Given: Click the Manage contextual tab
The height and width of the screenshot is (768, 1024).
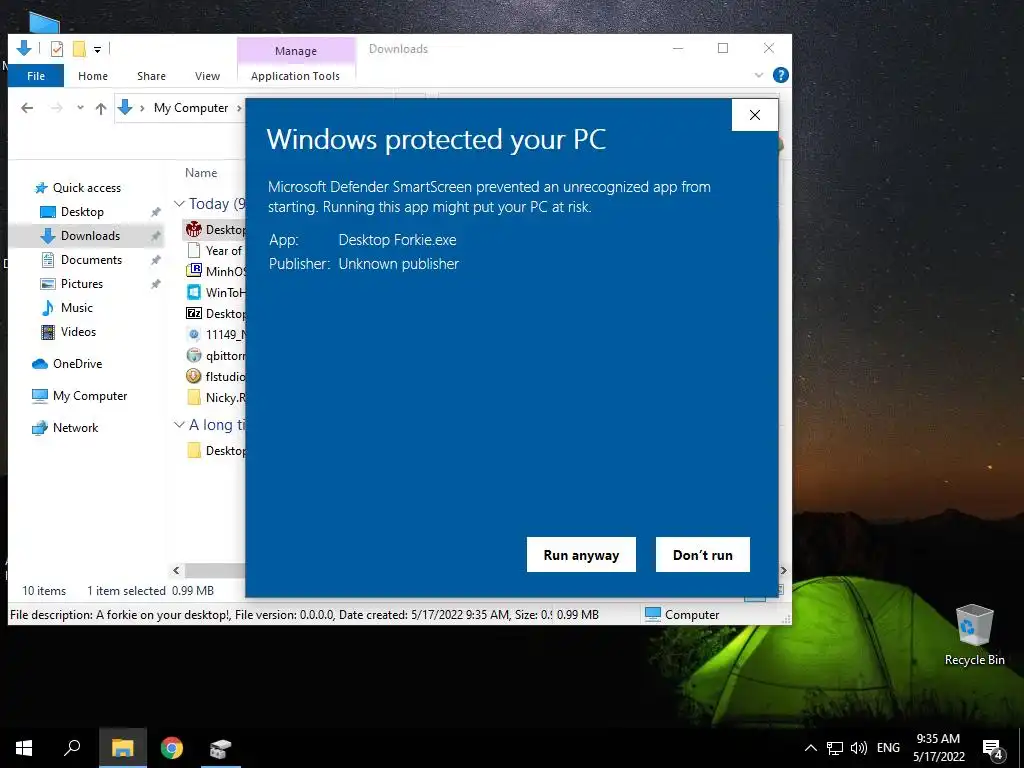Looking at the screenshot, I should pyautogui.click(x=296, y=51).
